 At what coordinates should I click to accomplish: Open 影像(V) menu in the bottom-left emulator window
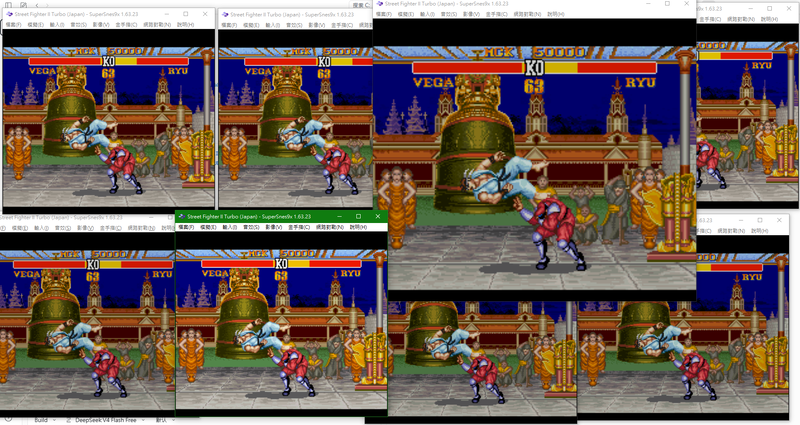pyautogui.click(x=85, y=228)
